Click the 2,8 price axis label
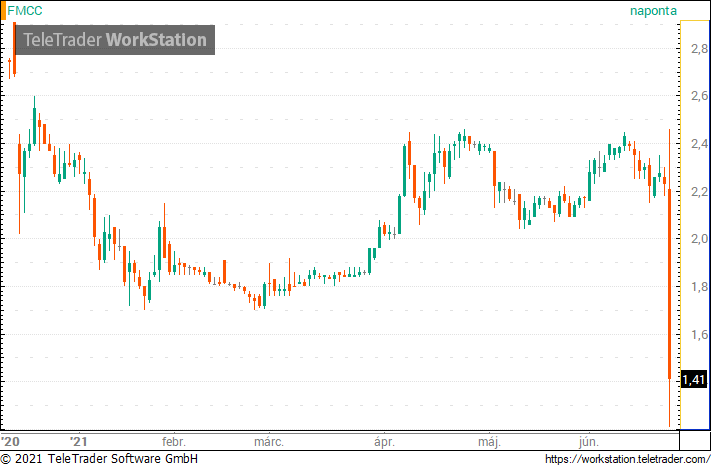 coord(699,48)
